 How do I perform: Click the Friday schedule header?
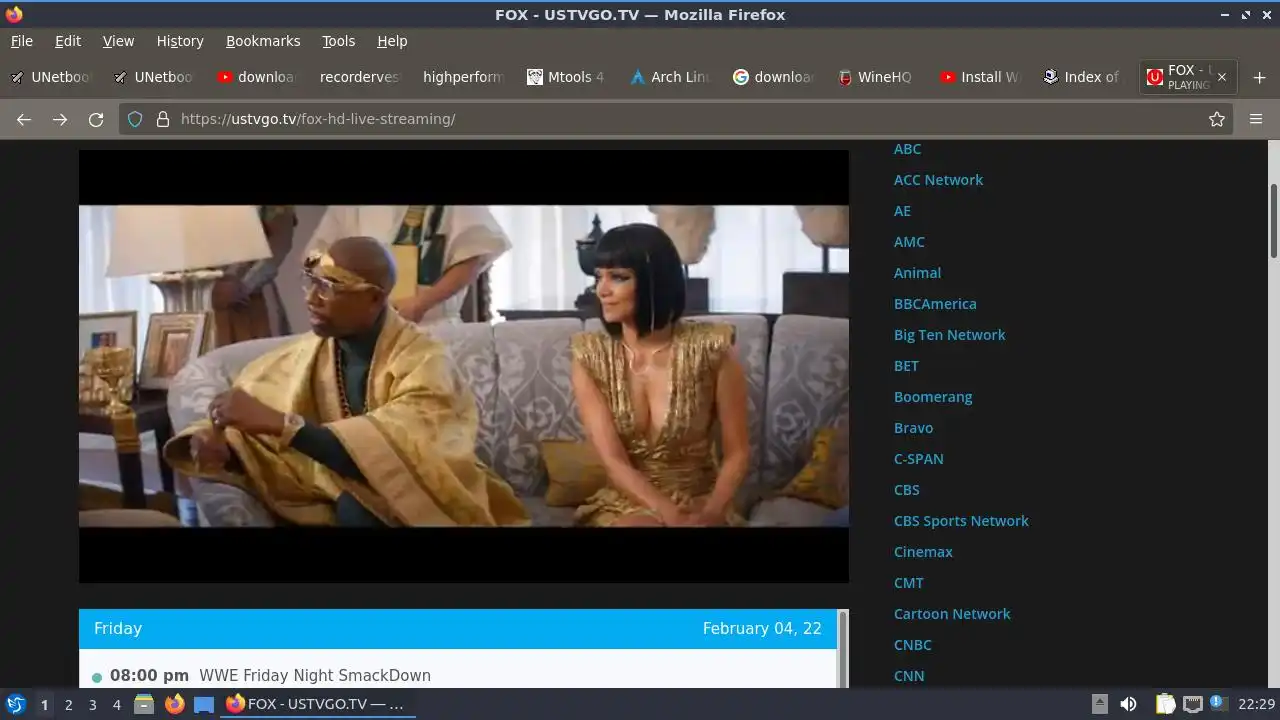458,629
